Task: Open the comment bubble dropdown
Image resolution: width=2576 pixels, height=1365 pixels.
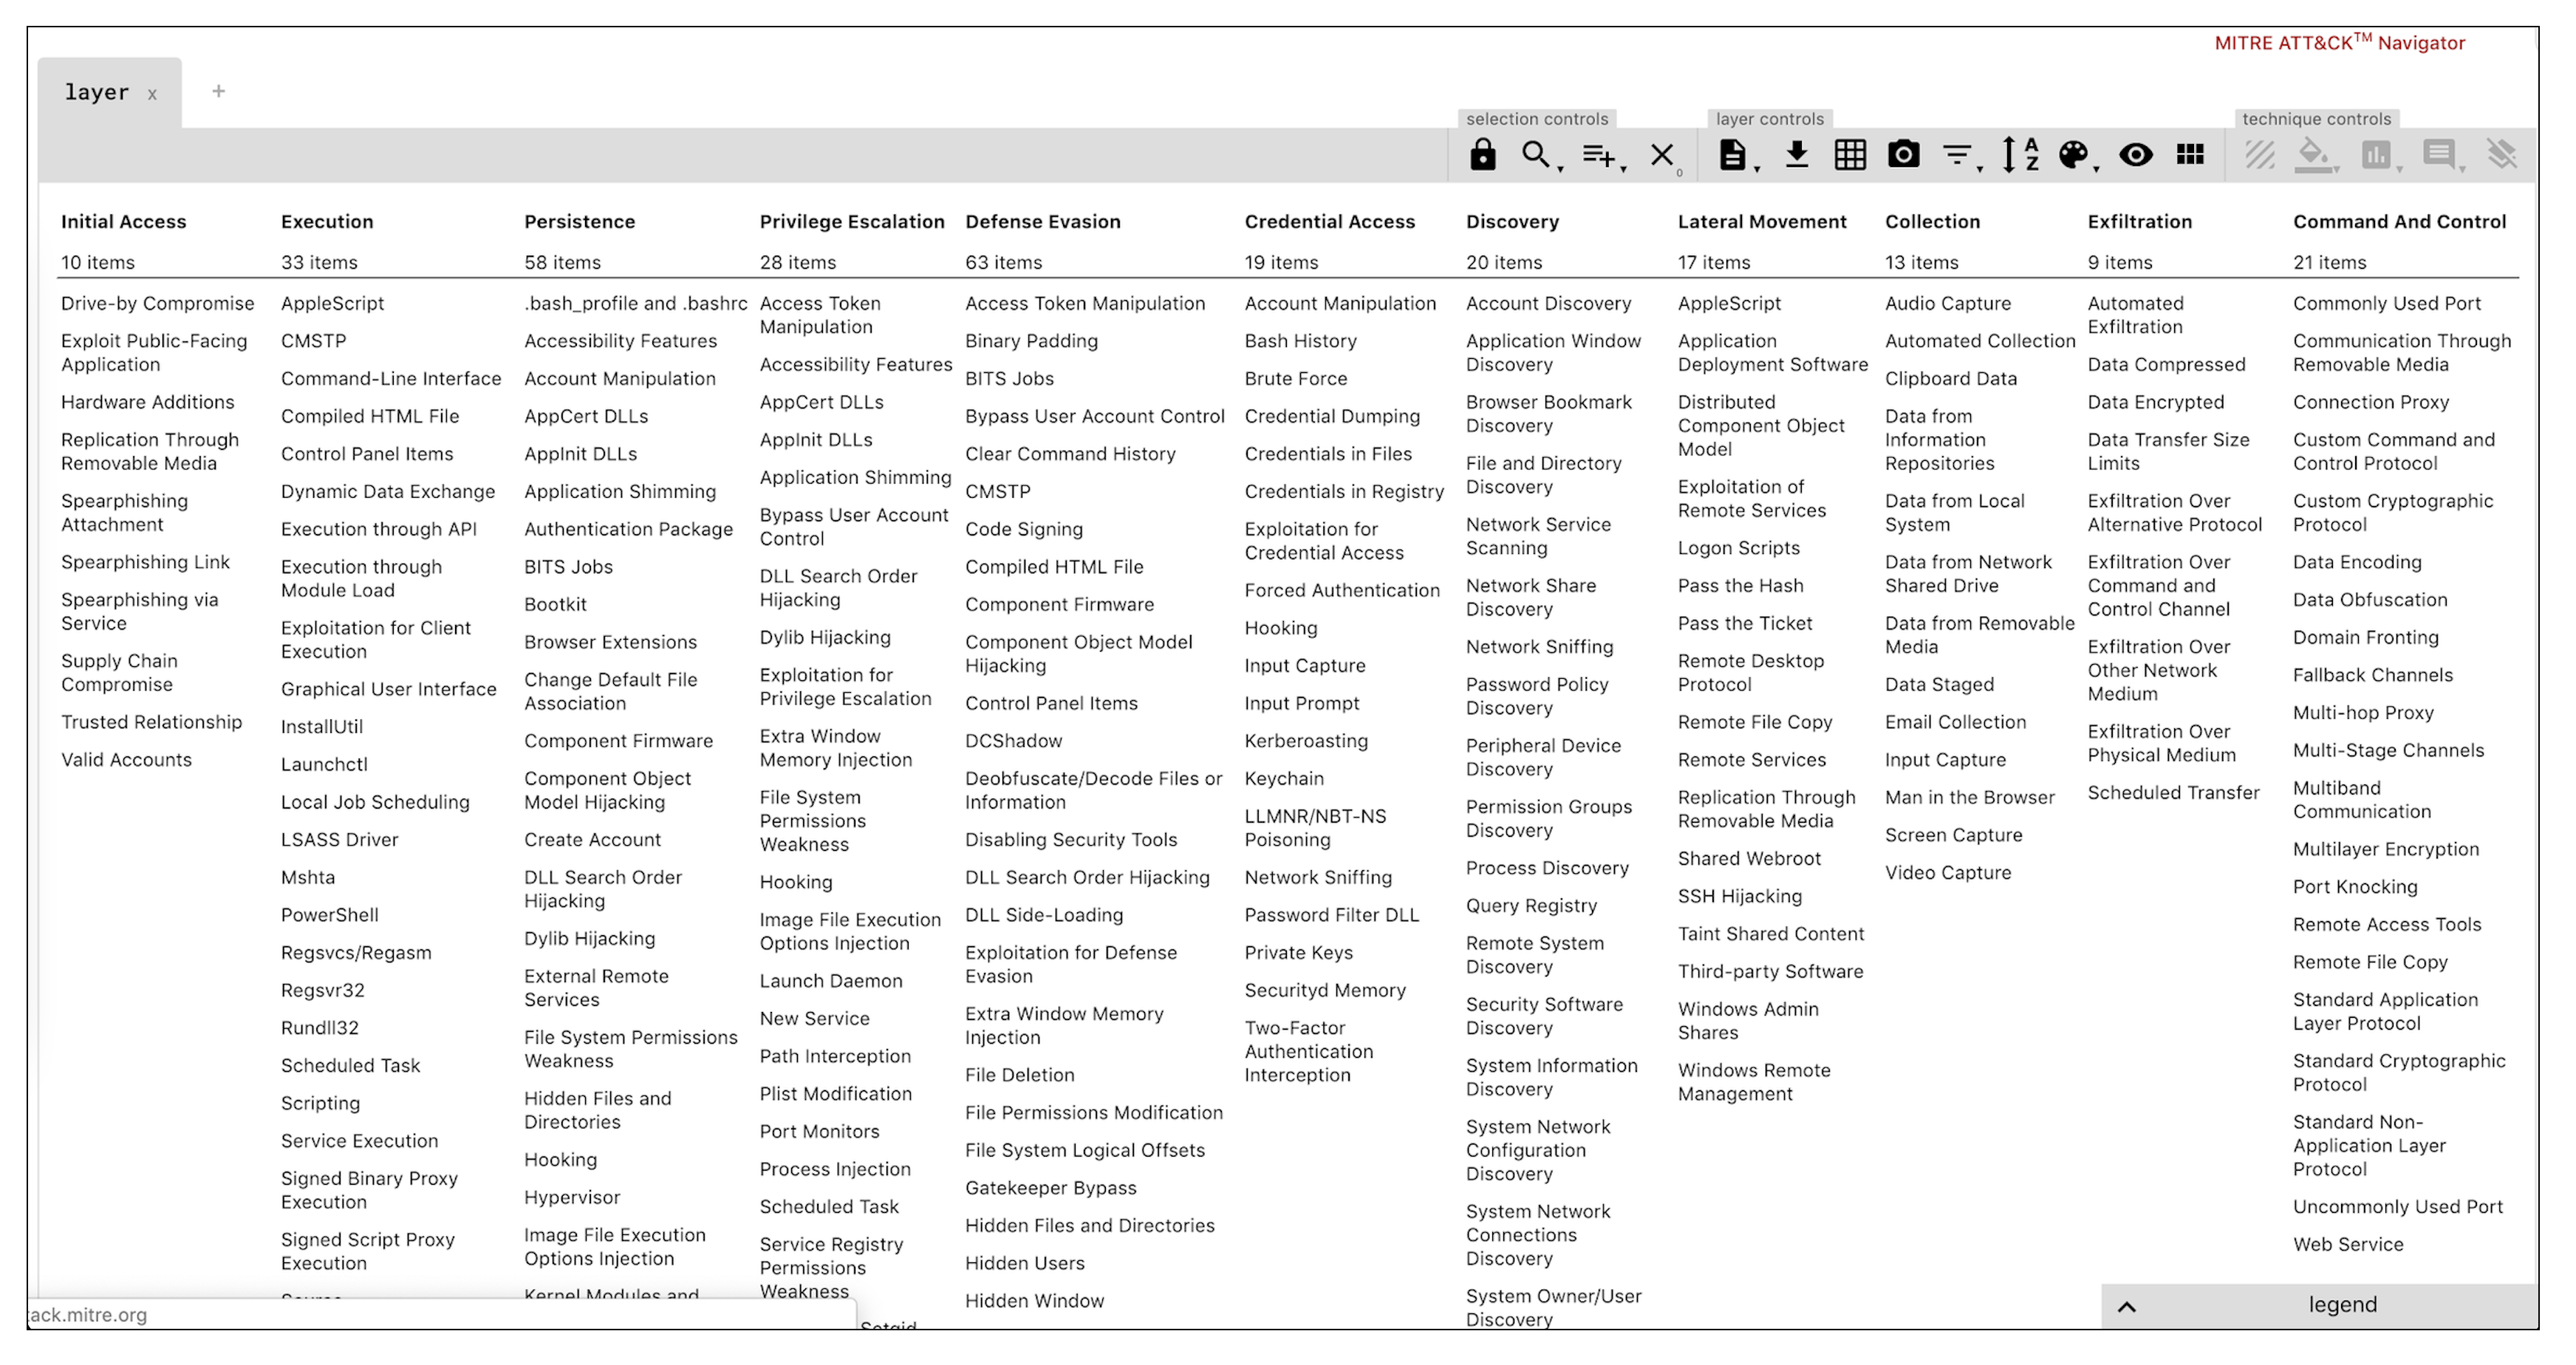Action: 2442,155
